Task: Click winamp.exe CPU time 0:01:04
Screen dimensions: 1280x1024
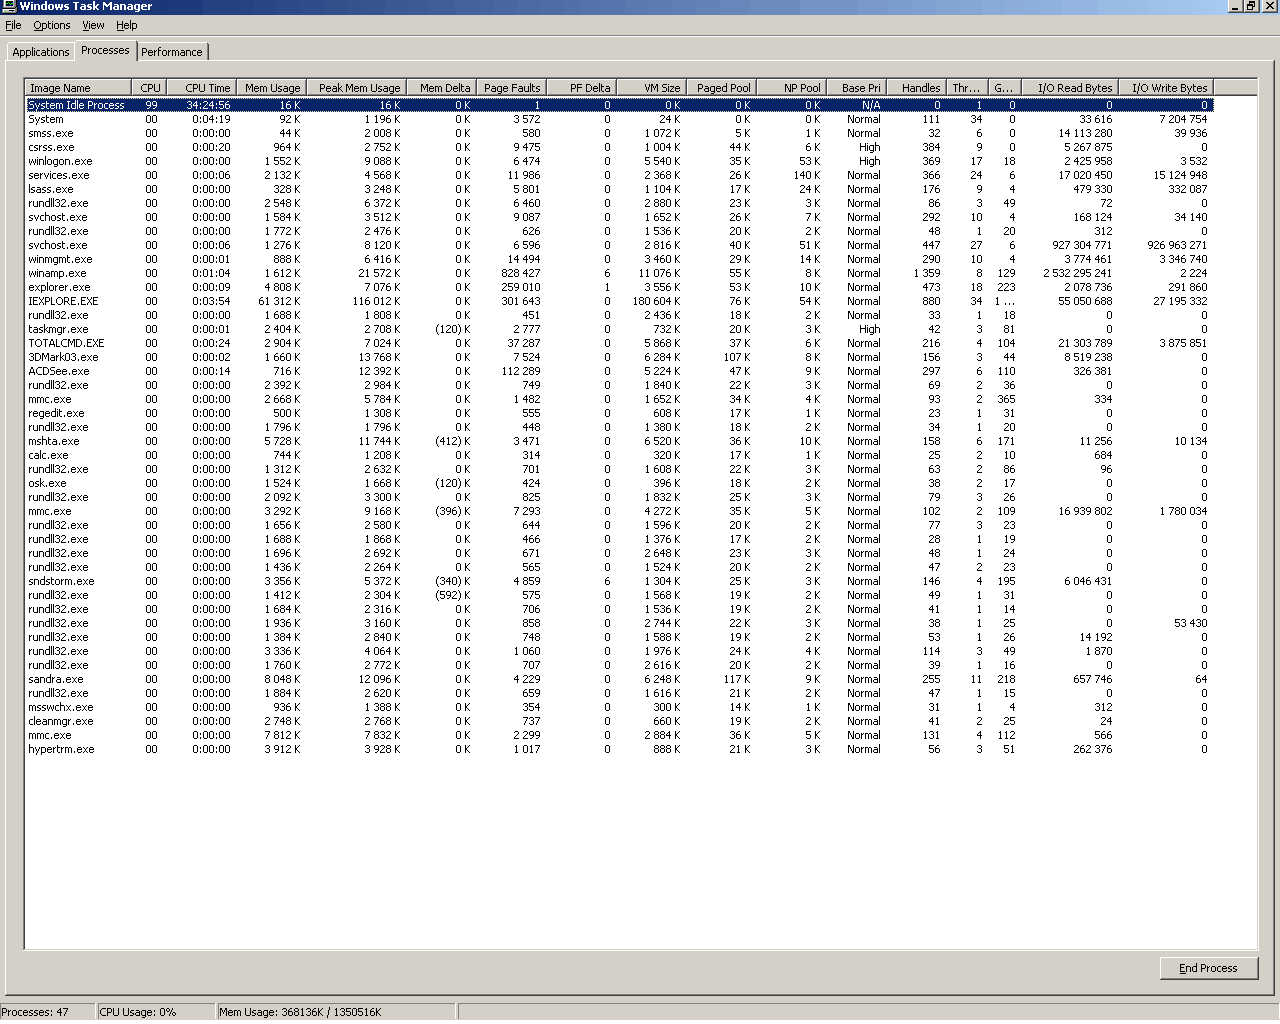Action: coord(211,273)
